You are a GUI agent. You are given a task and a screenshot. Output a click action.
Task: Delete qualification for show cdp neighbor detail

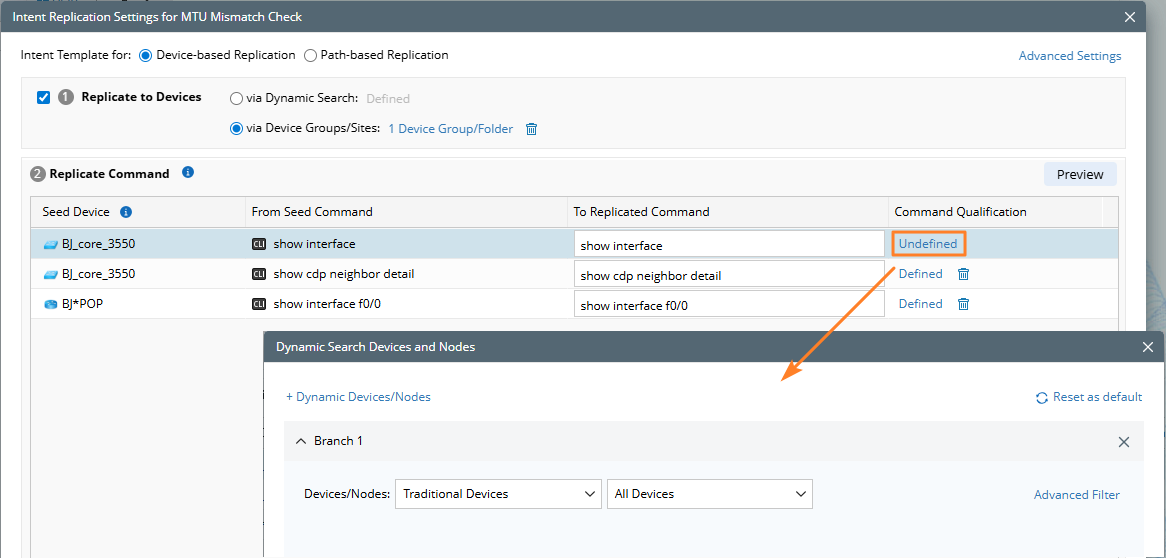point(963,274)
